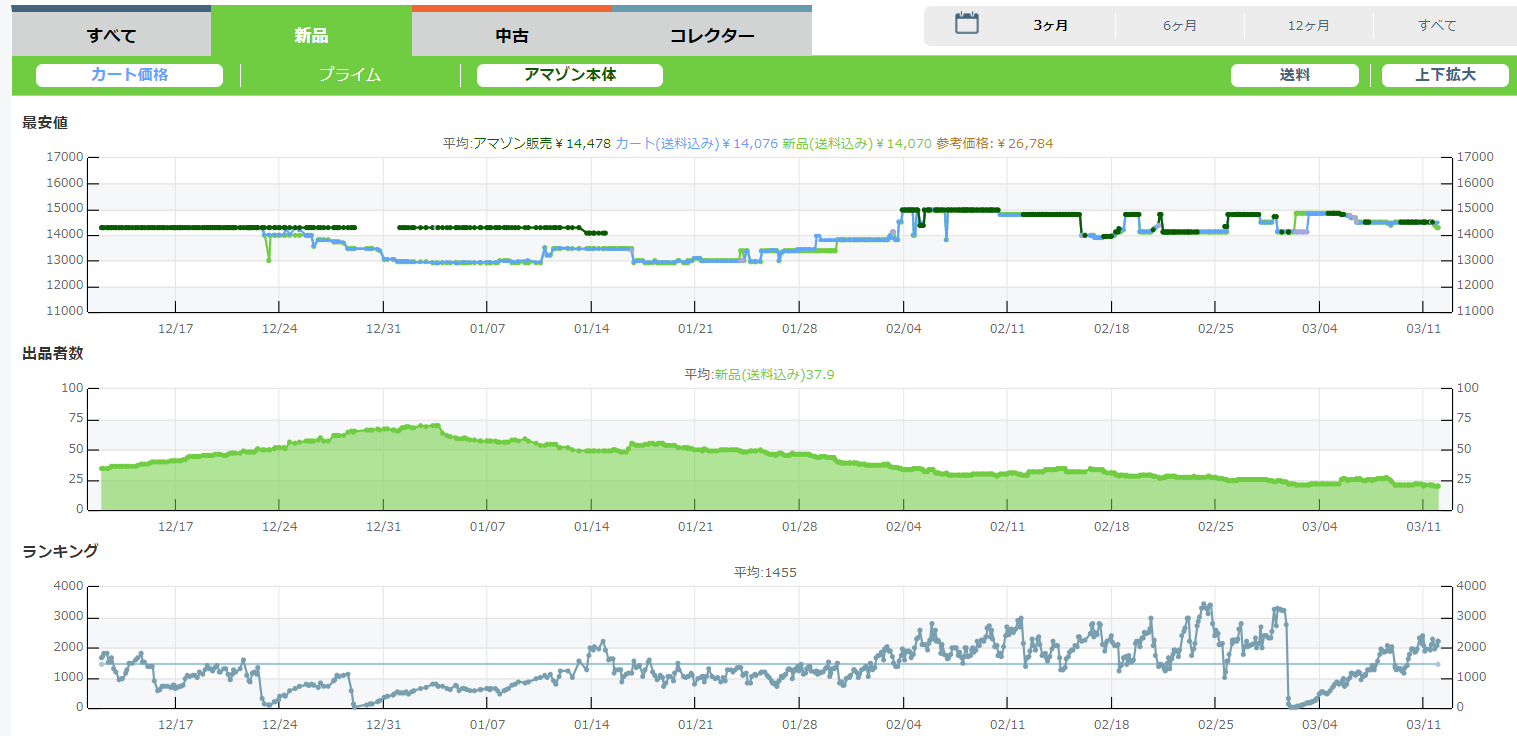Image resolution: width=1517 pixels, height=736 pixels.
Task: Switch to the すべて condition tab
Action: point(111,36)
